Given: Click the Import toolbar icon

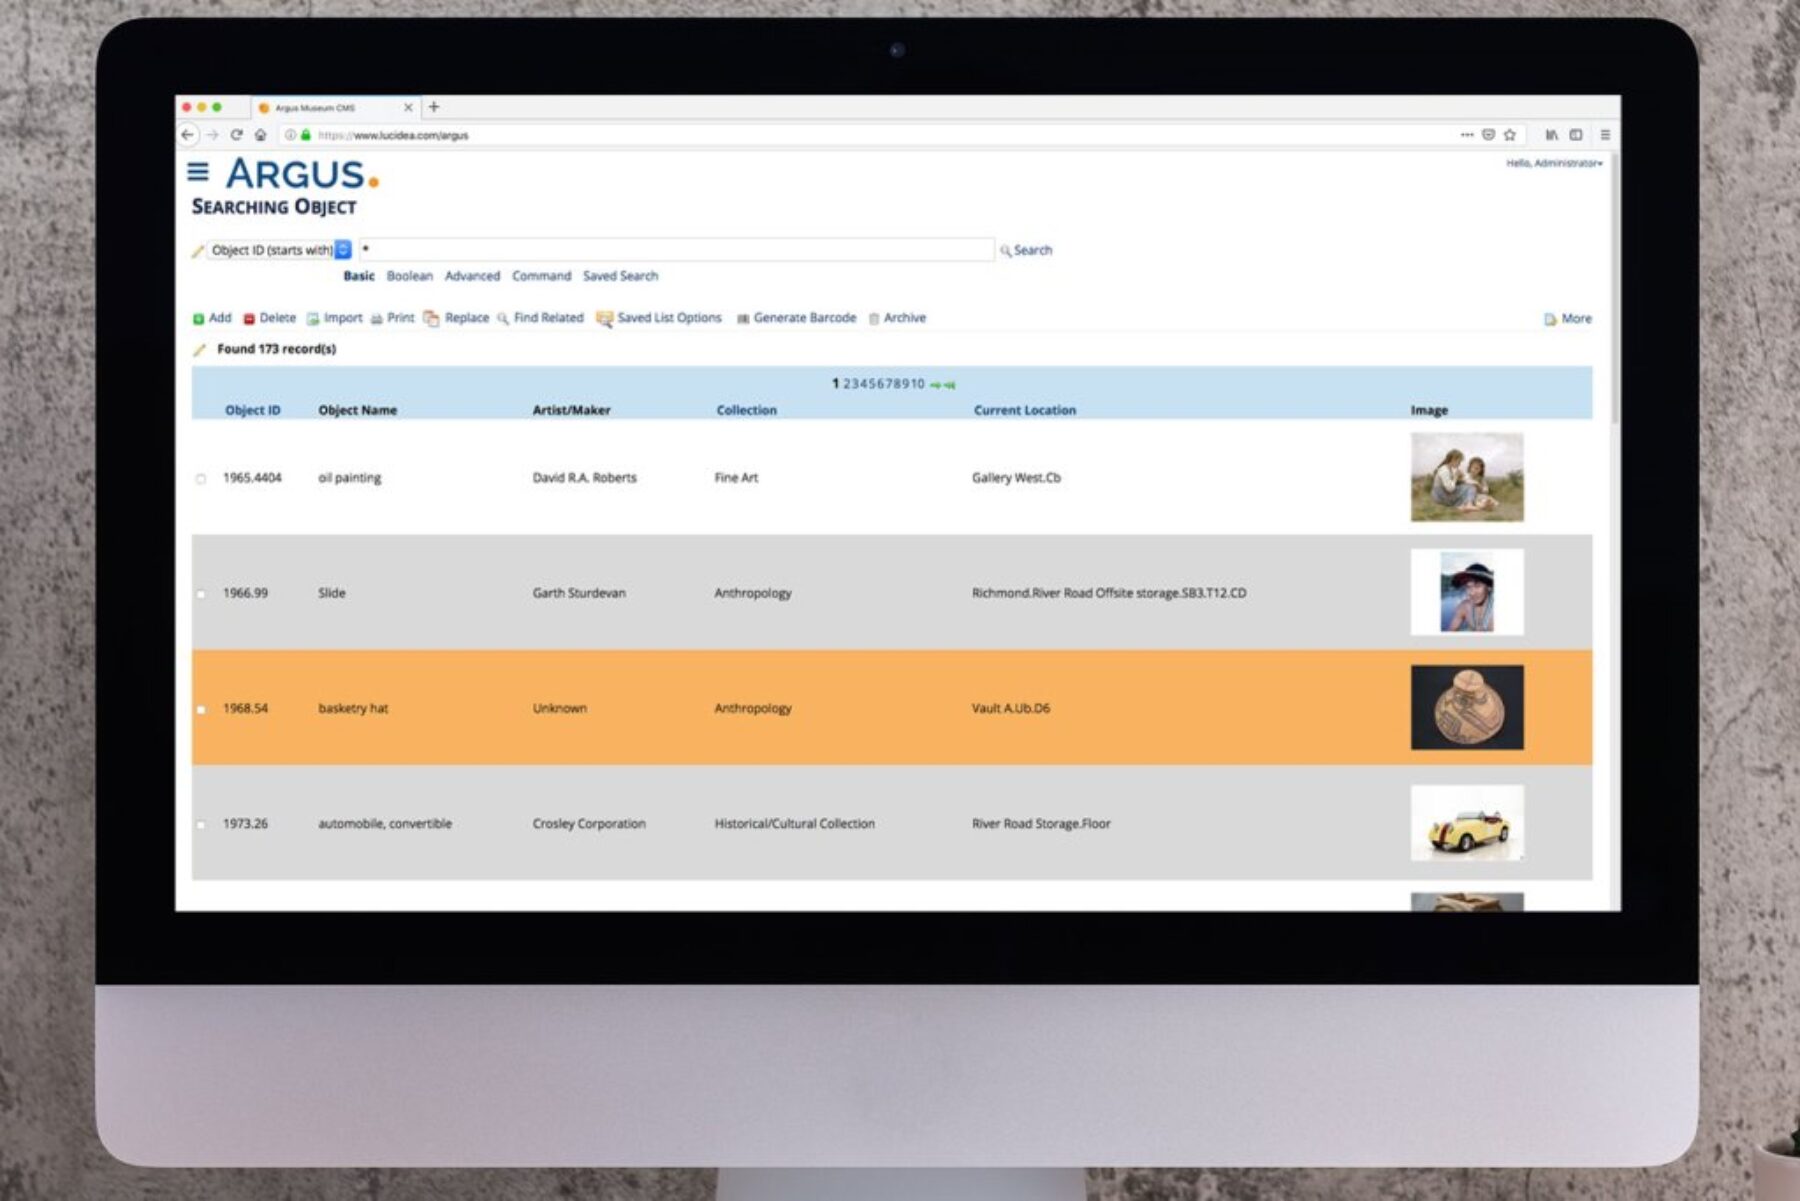Looking at the screenshot, I should [x=313, y=319].
